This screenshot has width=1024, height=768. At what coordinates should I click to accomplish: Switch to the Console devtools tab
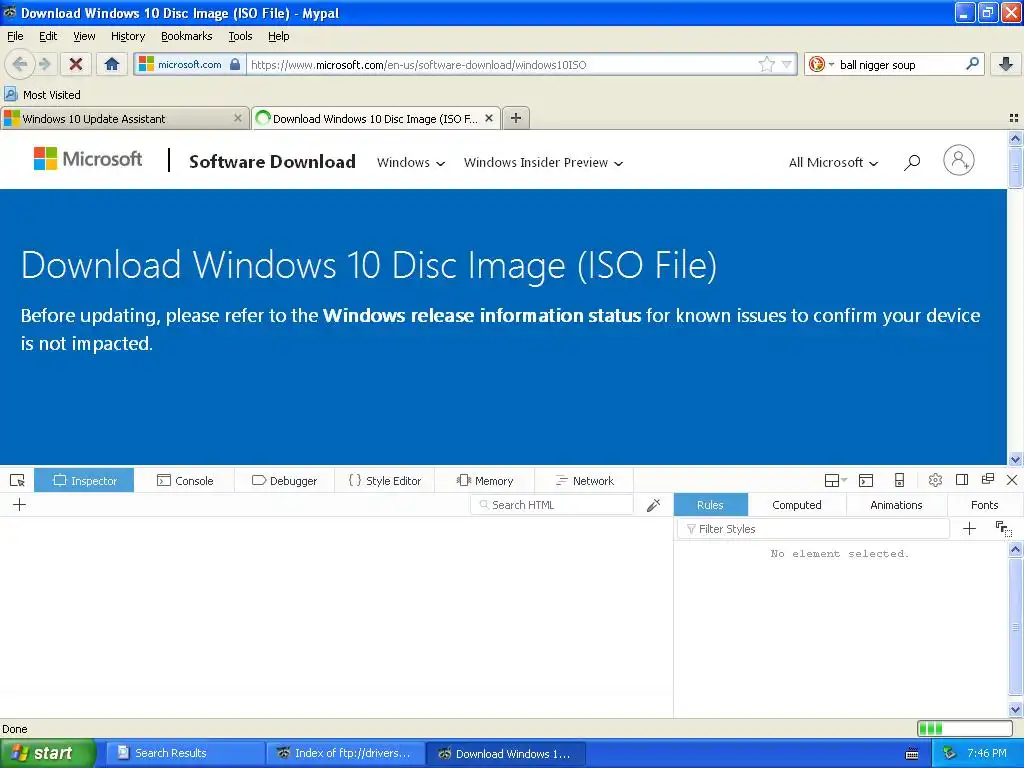tap(185, 481)
